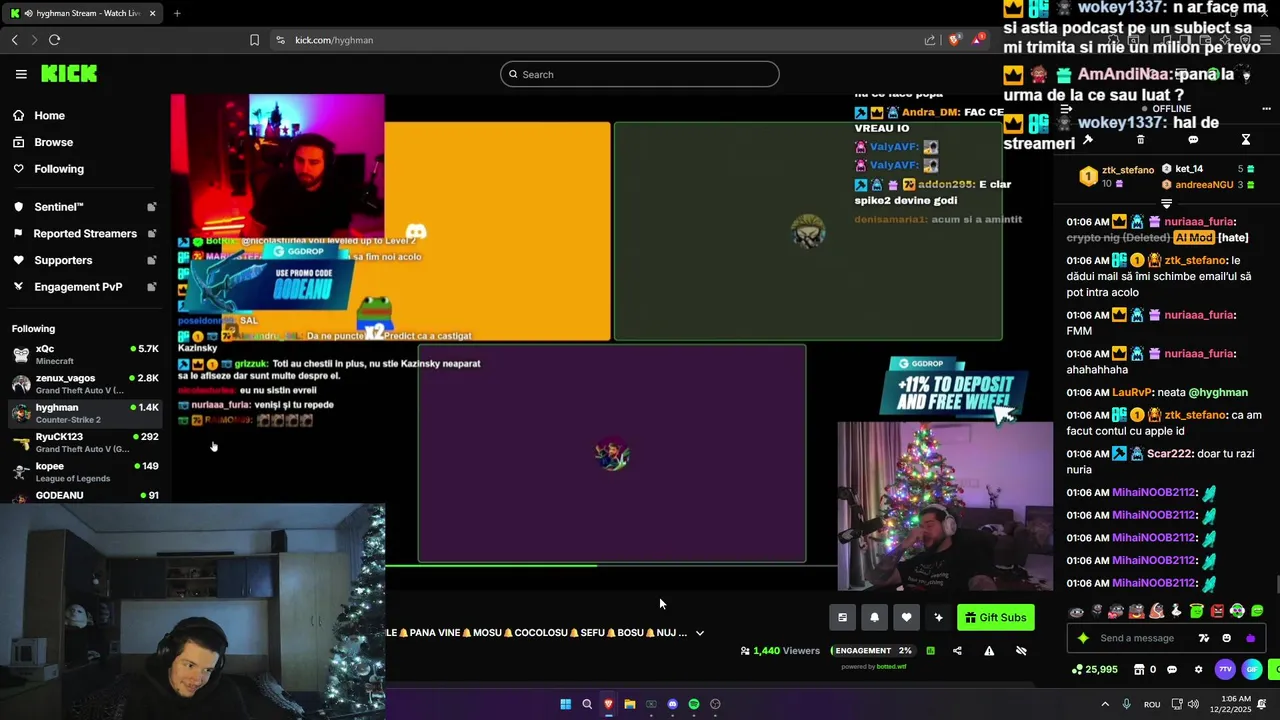Click ztk_stefano on gift leaderboard
Image resolution: width=1280 pixels, height=720 pixels.
[x=1128, y=170]
